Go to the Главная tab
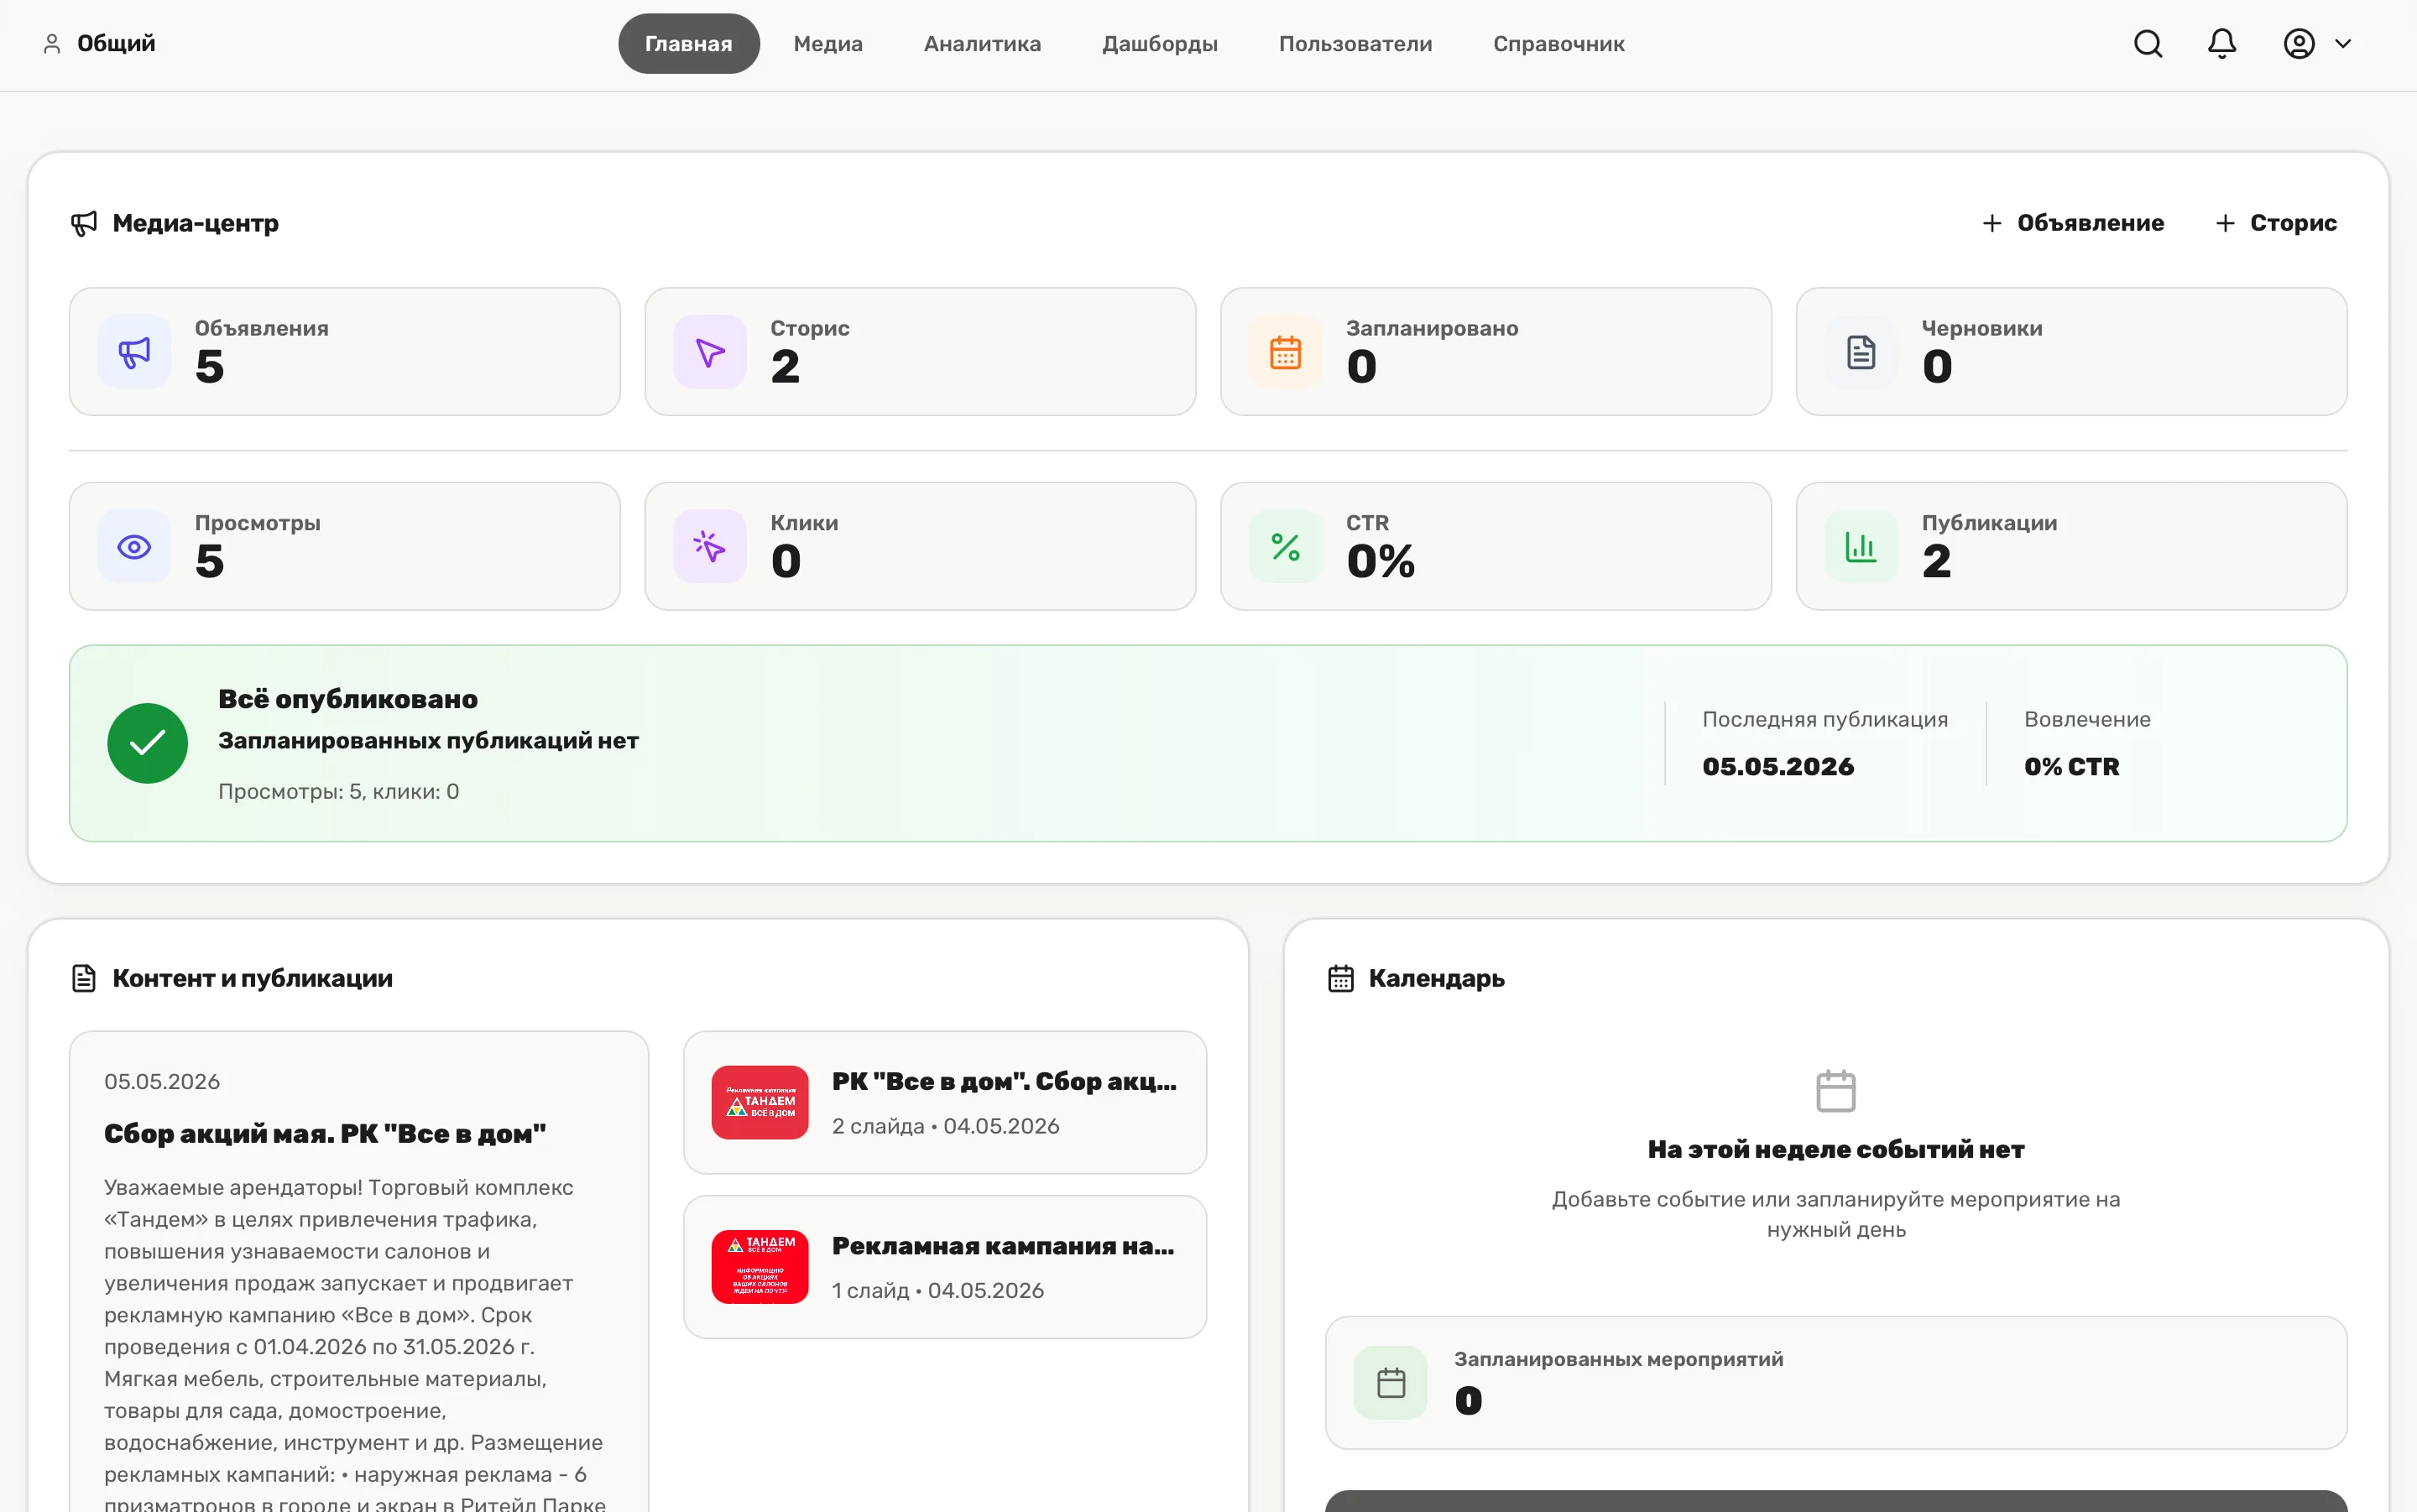 689,44
